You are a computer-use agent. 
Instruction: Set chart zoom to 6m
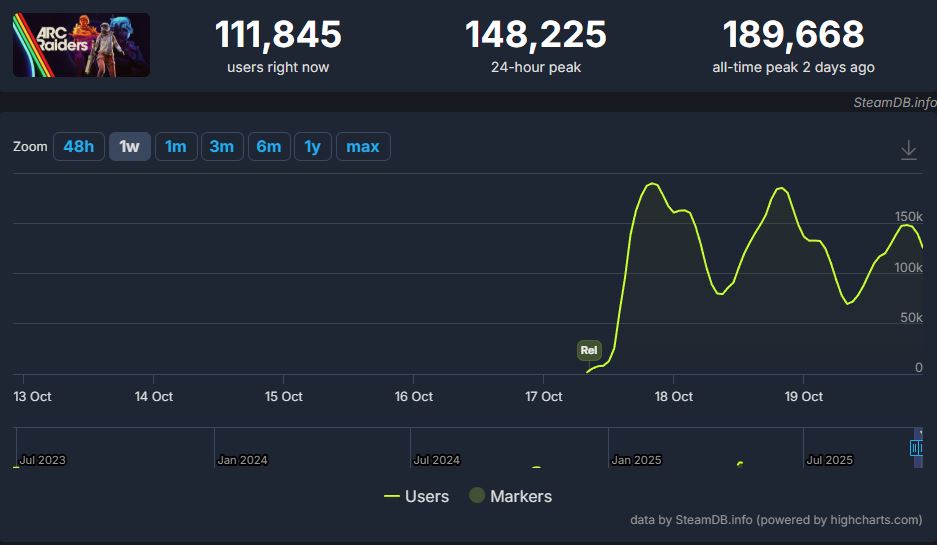click(269, 146)
